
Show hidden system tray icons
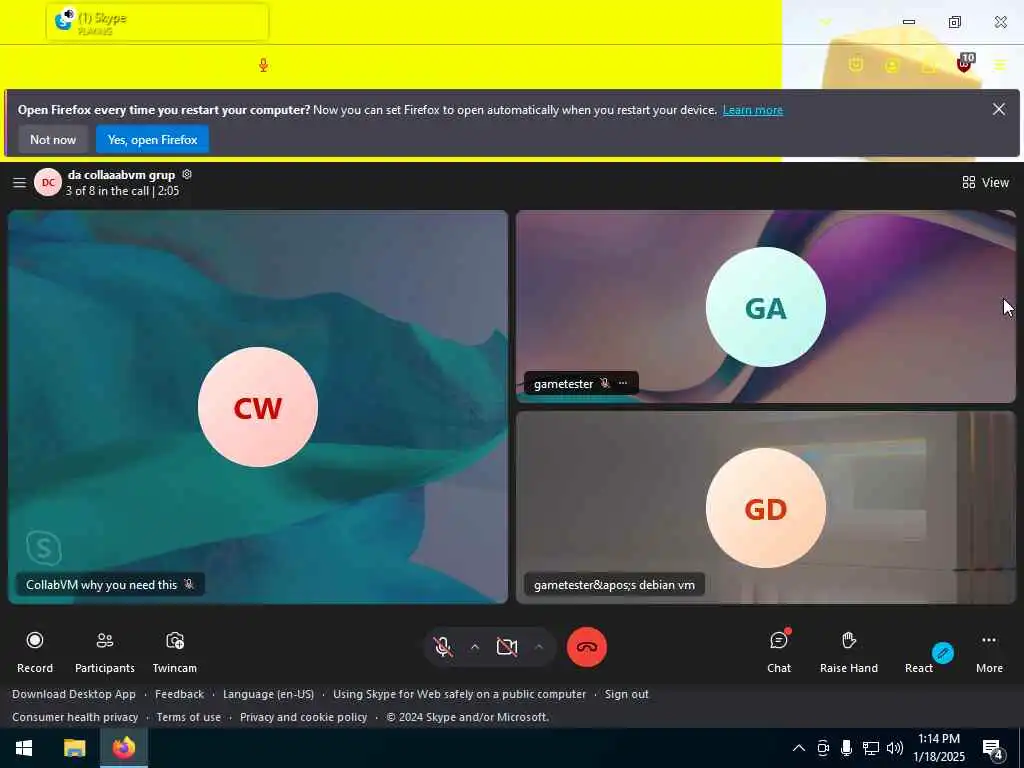click(799, 748)
